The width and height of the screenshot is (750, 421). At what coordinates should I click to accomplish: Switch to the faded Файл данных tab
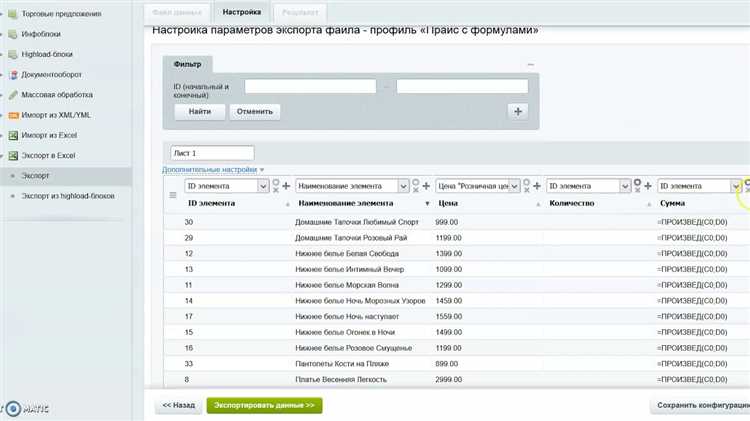[176, 12]
